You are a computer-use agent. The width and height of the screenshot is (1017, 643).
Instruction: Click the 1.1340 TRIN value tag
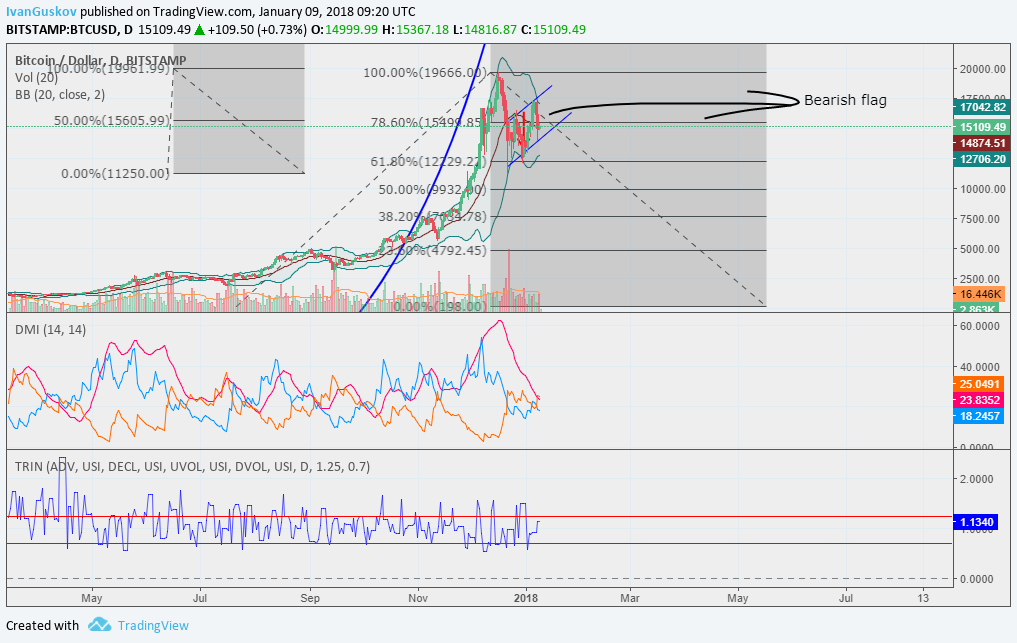[975, 522]
